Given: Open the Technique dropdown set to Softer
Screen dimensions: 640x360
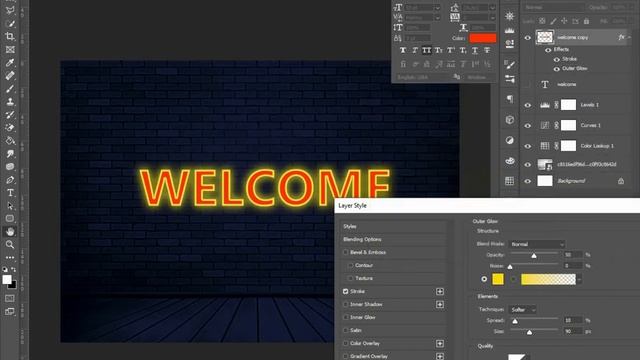Looking at the screenshot, I should click(x=522, y=310).
